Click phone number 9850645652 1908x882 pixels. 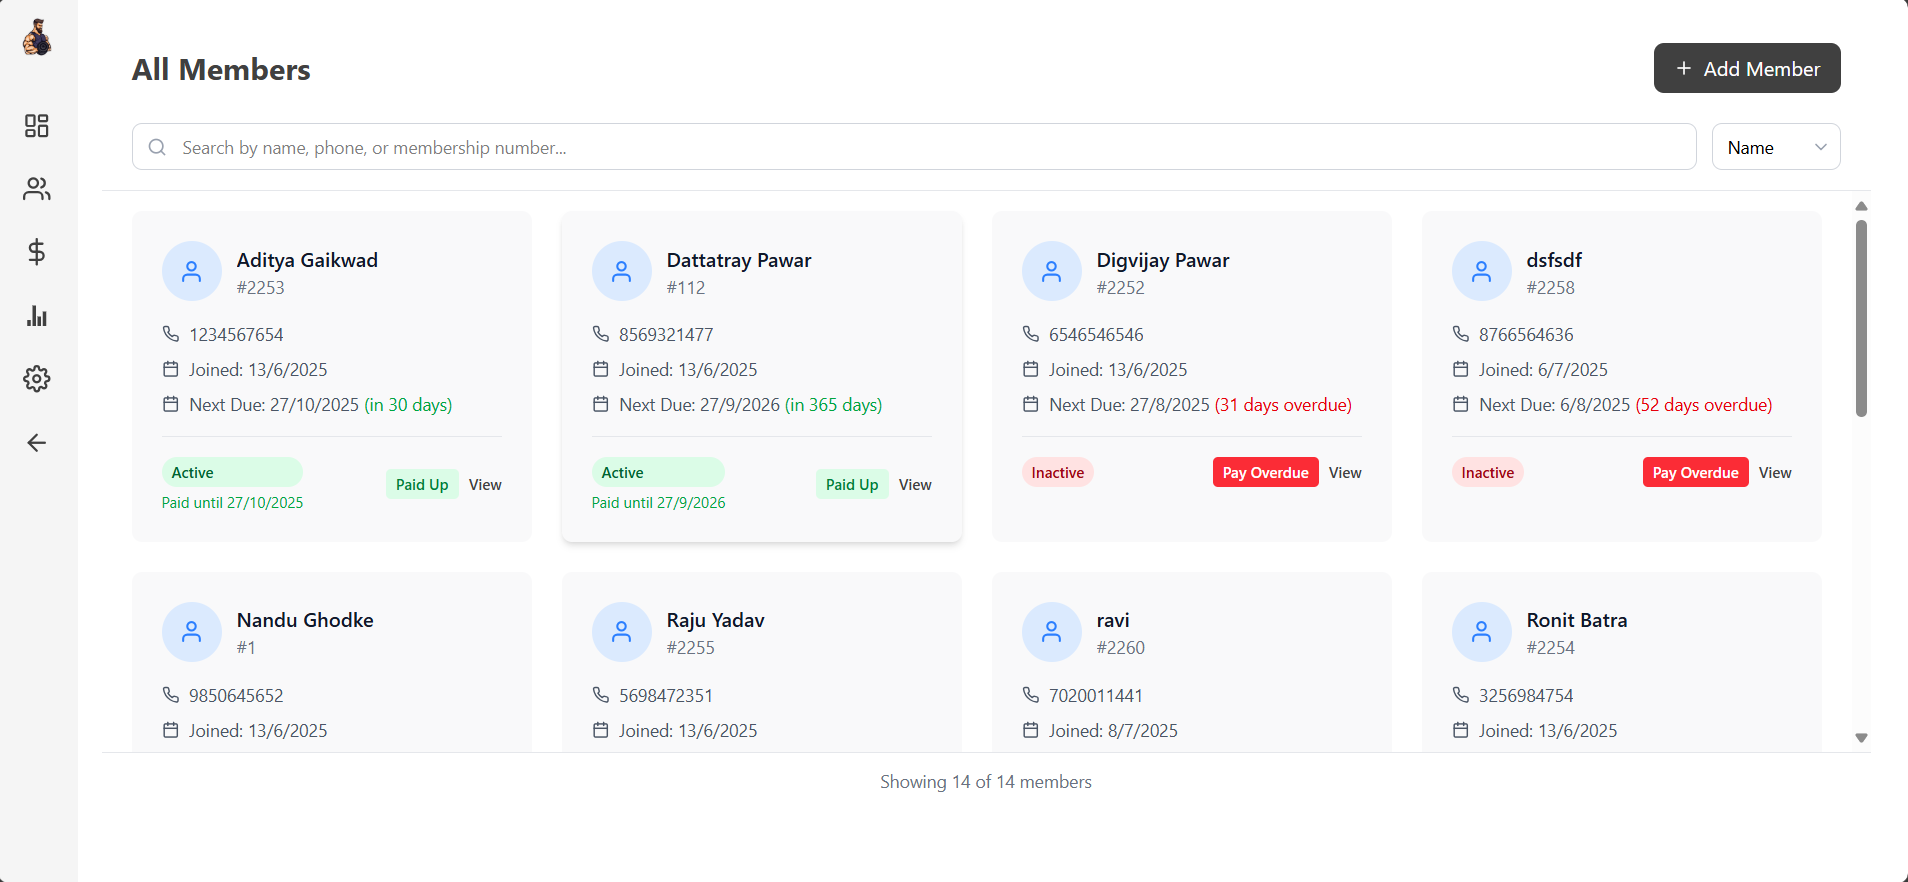tap(237, 696)
